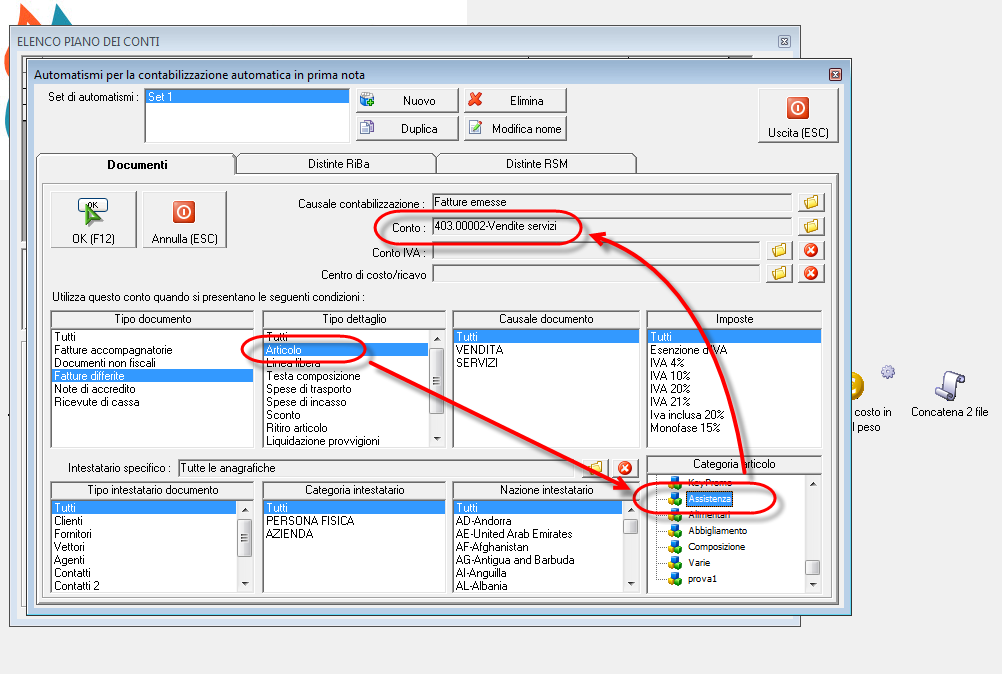Select Abbigliamento category in Categoria articolo tree

pyautogui.click(x=717, y=530)
